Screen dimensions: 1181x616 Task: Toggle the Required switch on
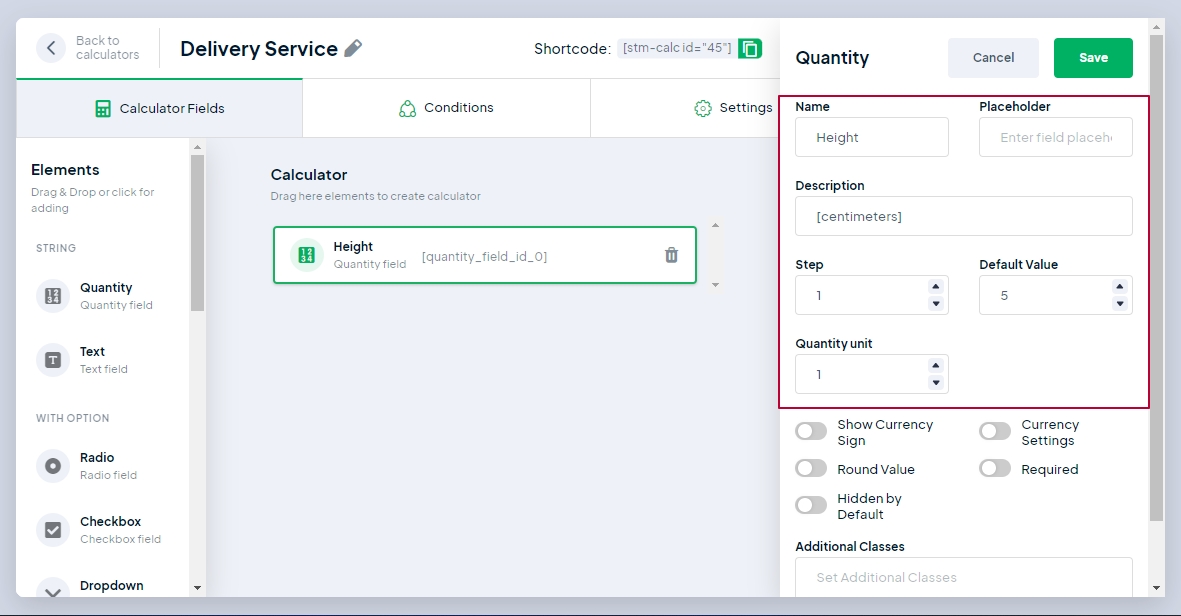coord(995,469)
